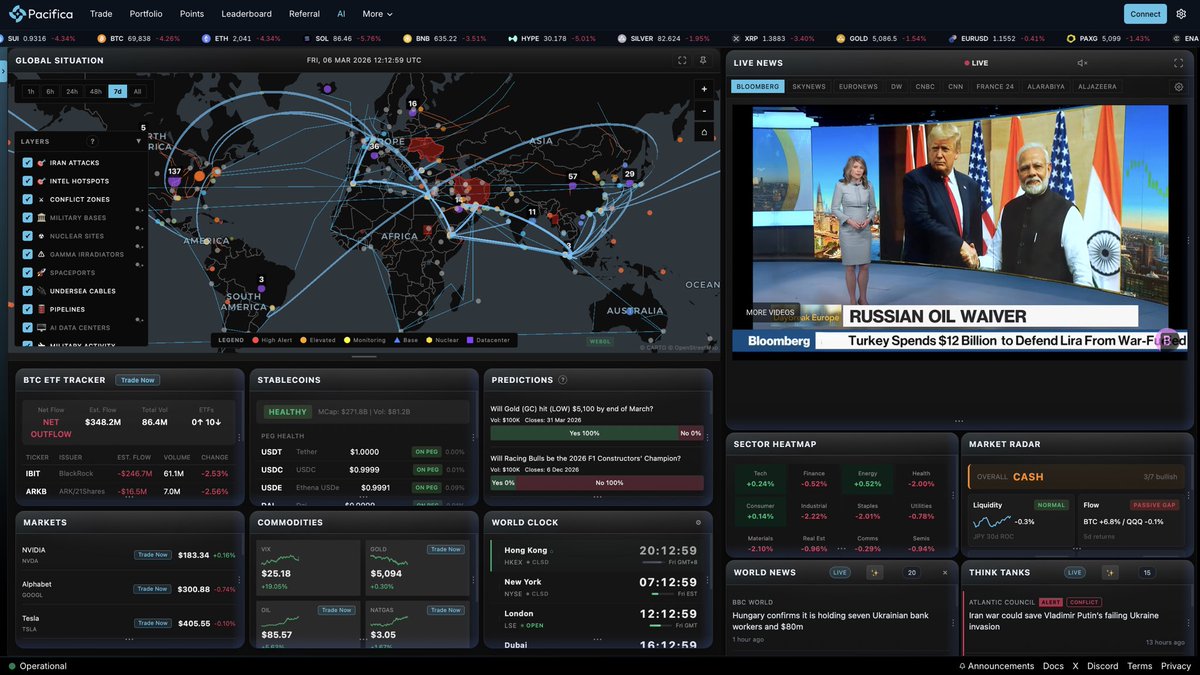Viewport: 1200px width, 675px height.
Task: Open World Clock settings gear
Action: coord(698,522)
